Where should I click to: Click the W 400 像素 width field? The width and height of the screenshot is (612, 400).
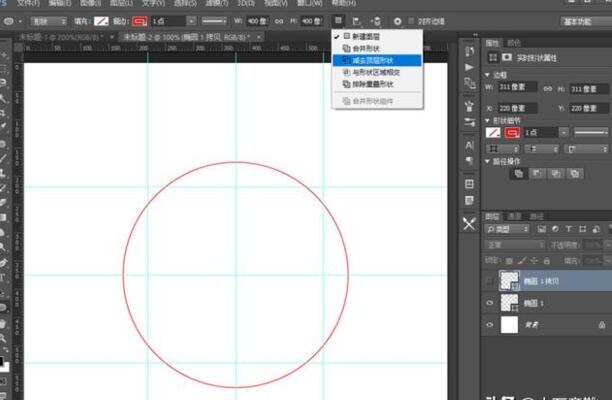coord(257,21)
